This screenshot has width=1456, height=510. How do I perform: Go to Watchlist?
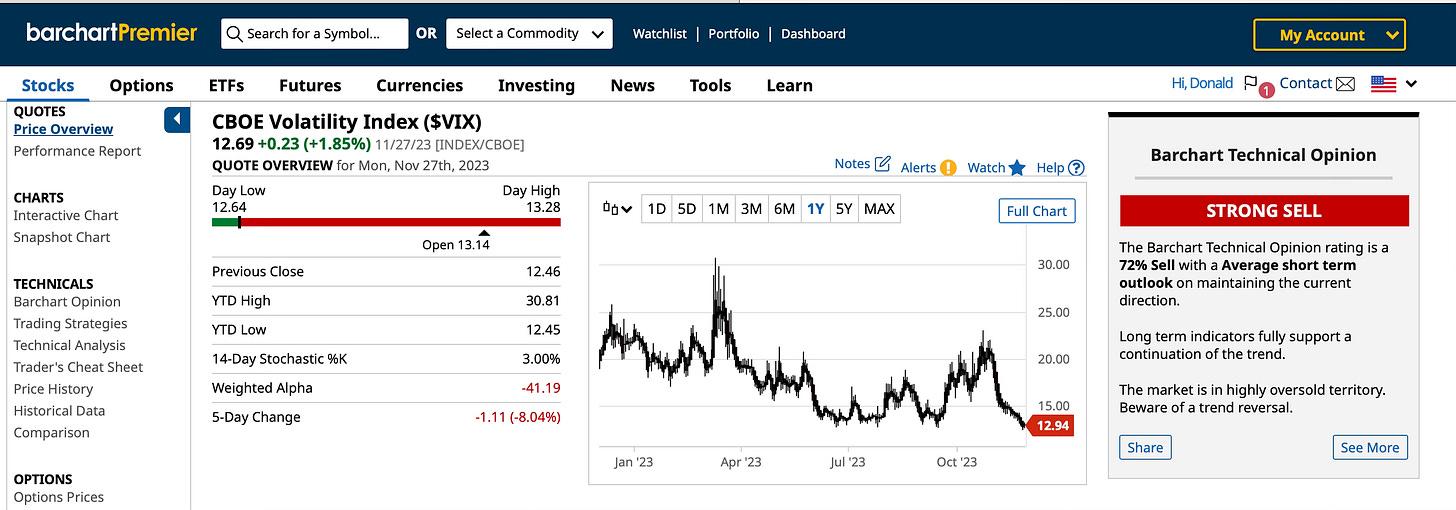(660, 33)
